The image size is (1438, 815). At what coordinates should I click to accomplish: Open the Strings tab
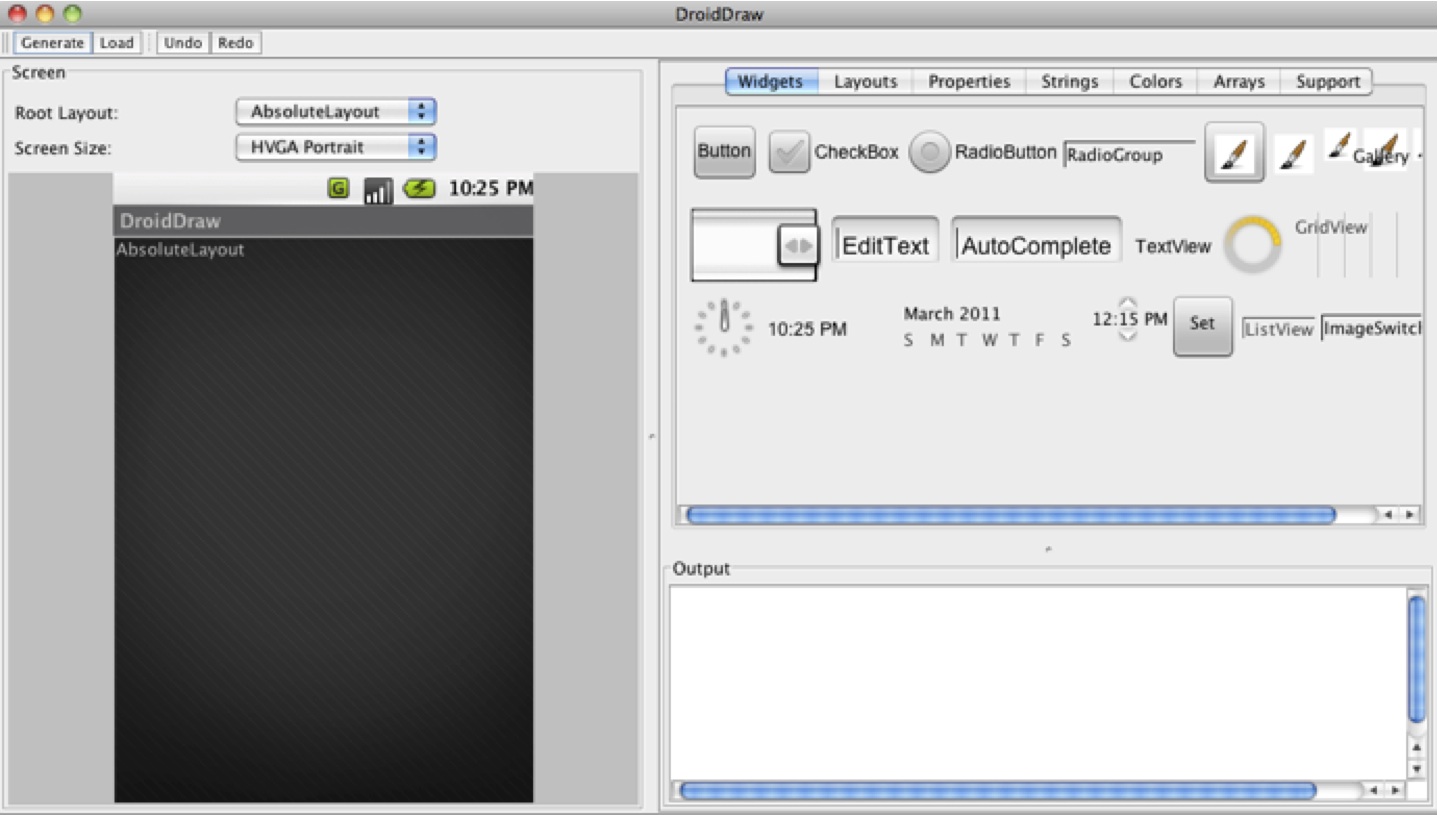pyautogui.click(x=1069, y=82)
